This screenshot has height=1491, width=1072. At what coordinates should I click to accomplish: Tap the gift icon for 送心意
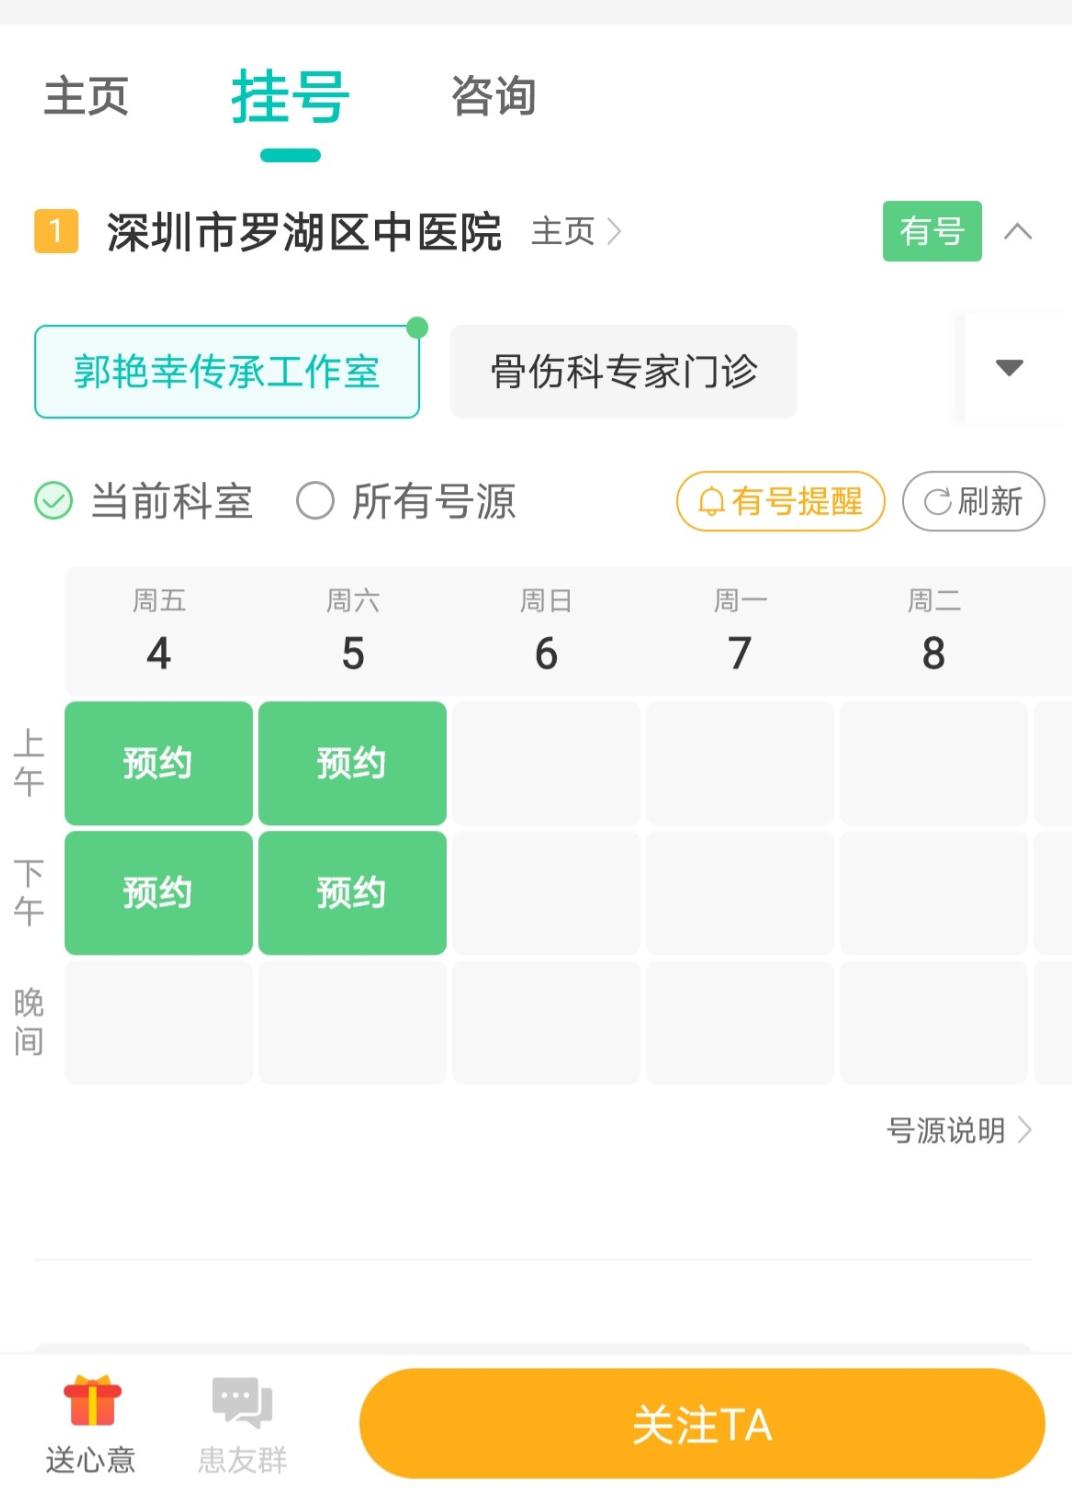91,1401
